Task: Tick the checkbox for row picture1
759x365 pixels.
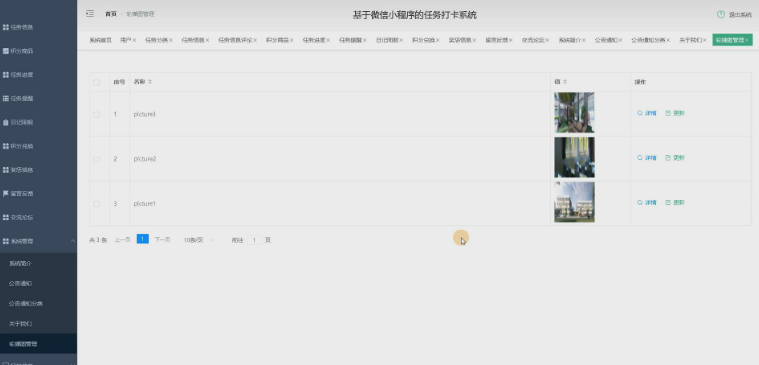Action: (x=96, y=204)
